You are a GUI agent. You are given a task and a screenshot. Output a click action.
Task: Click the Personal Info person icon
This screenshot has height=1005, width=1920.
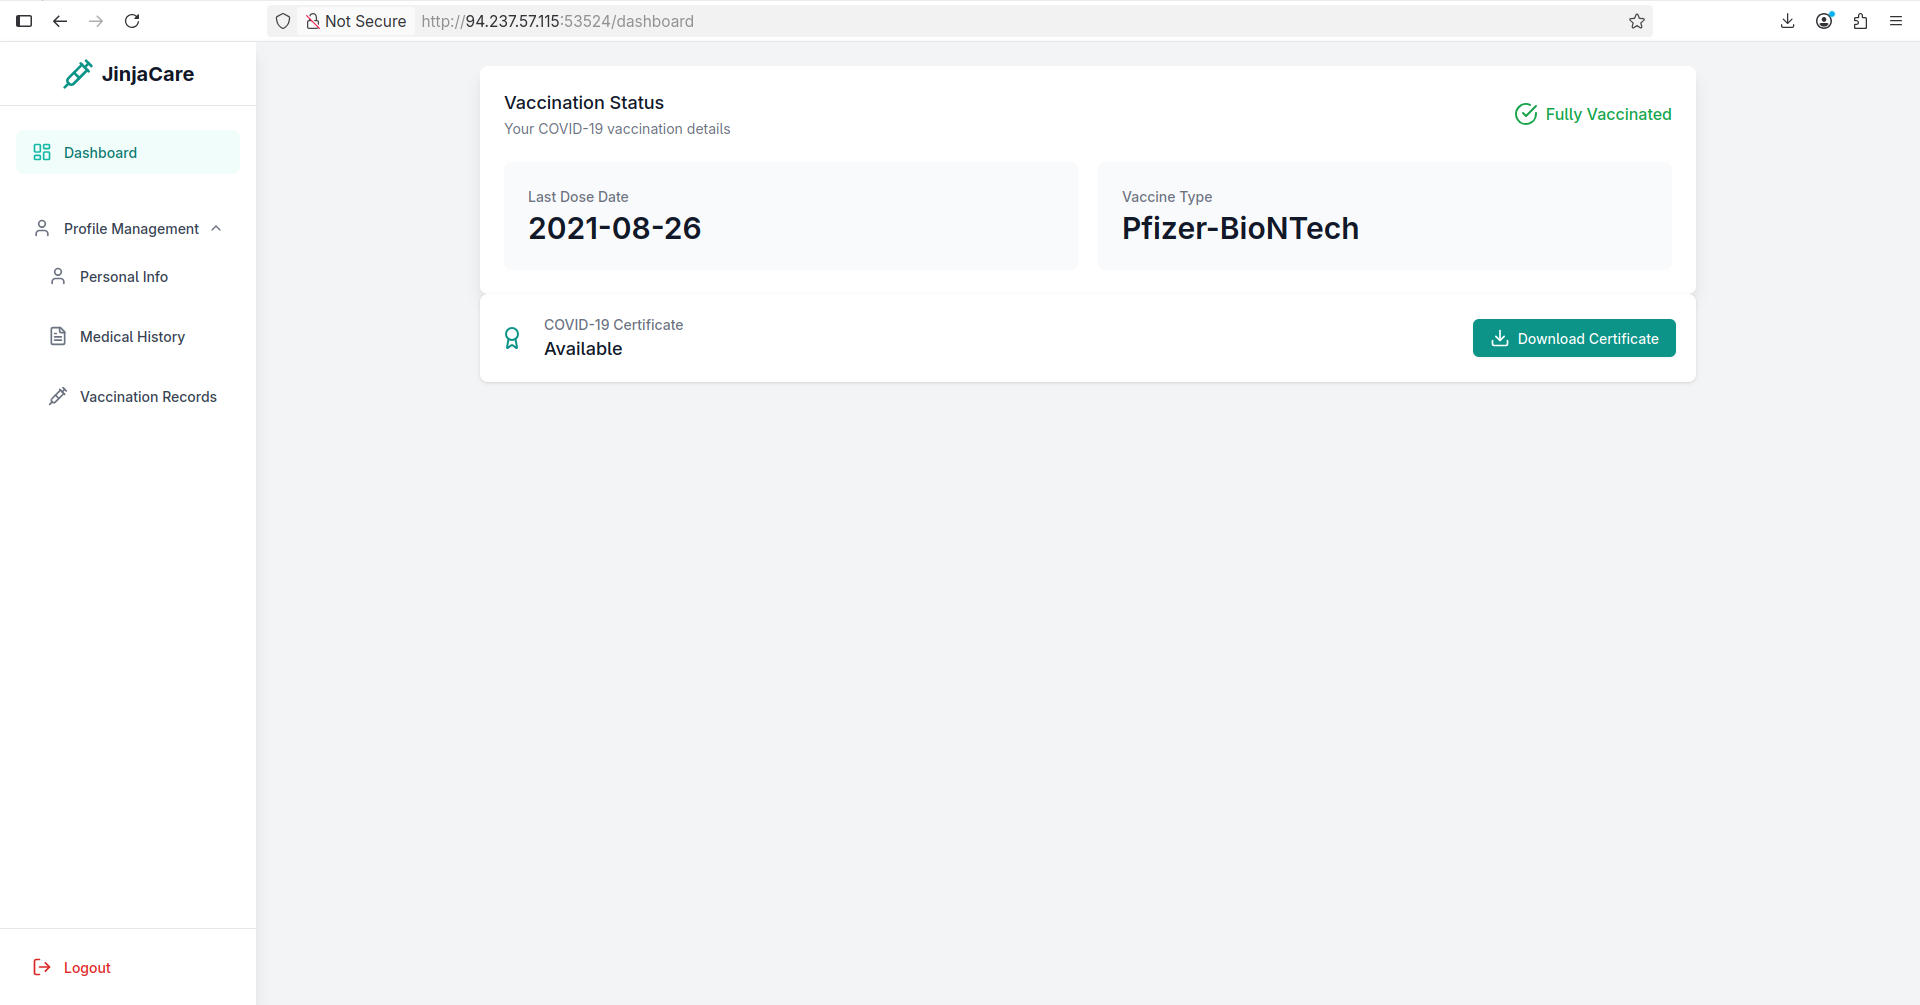point(58,276)
